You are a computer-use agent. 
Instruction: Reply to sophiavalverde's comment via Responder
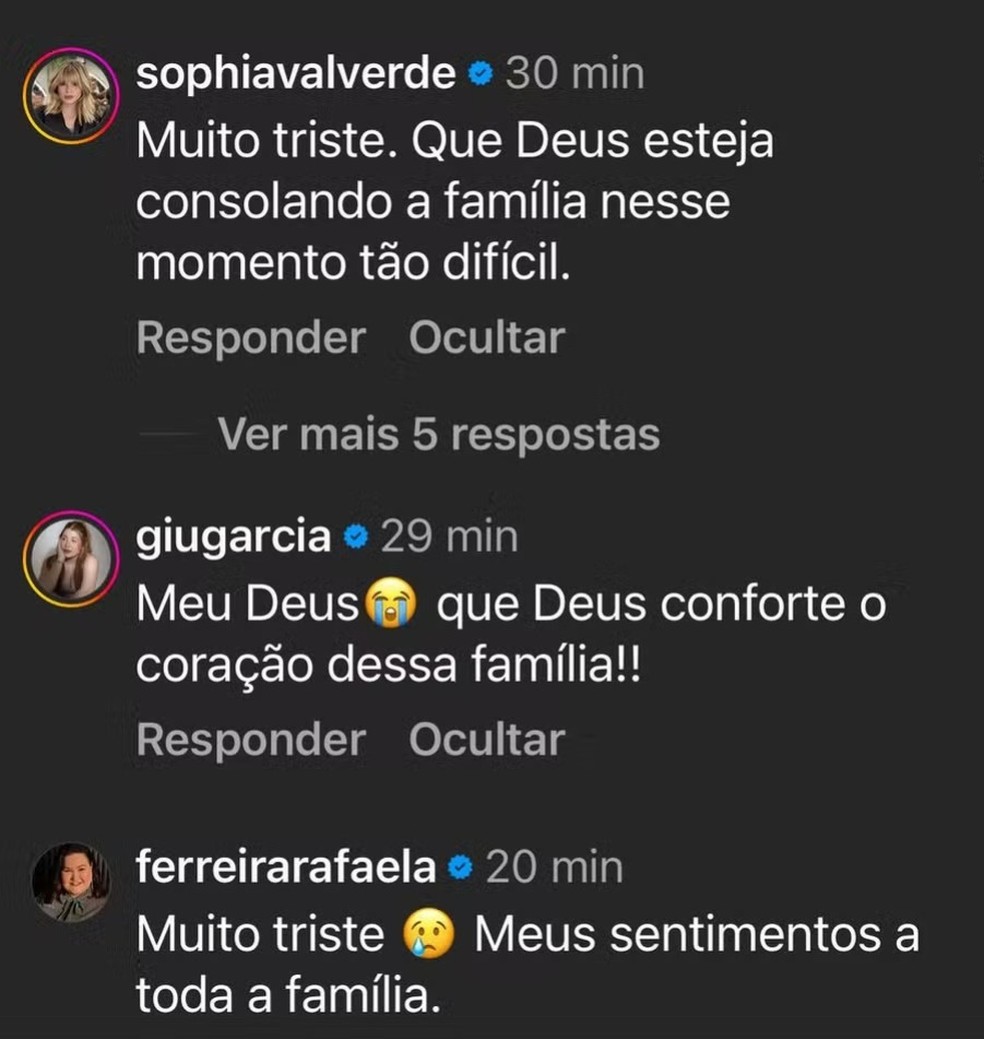pyautogui.click(x=251, y=338)
